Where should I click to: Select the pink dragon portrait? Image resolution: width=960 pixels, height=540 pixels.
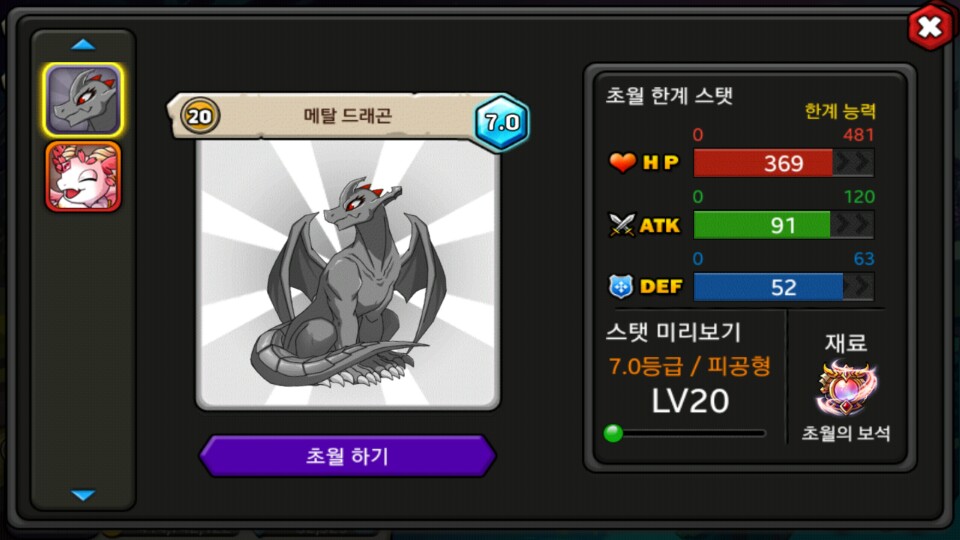(83, 177)
